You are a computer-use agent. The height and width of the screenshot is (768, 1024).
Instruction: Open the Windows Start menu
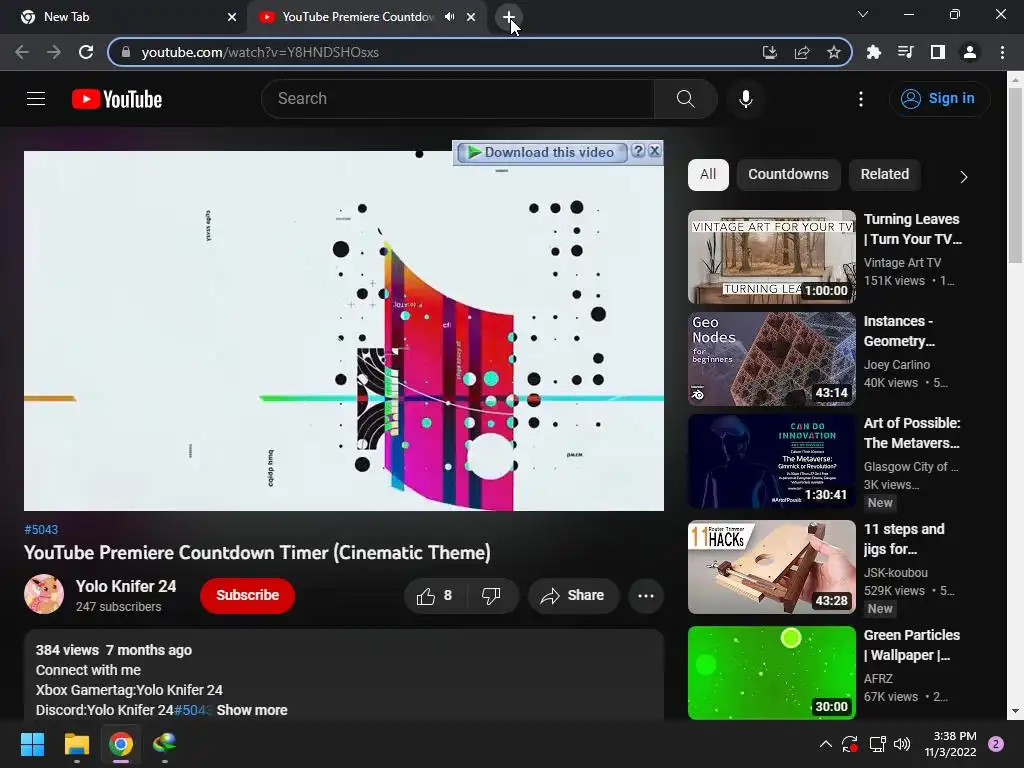pos(32,744)
